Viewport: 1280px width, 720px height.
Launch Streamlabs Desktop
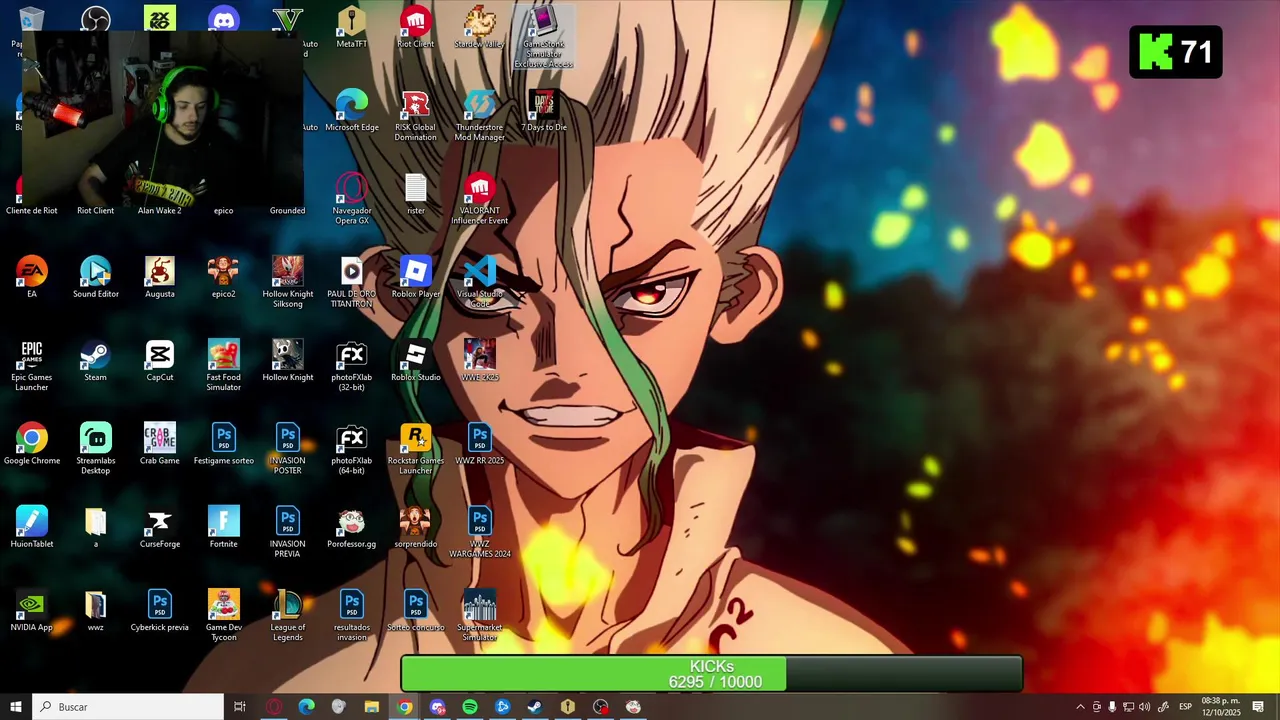[x=96, y=450]
